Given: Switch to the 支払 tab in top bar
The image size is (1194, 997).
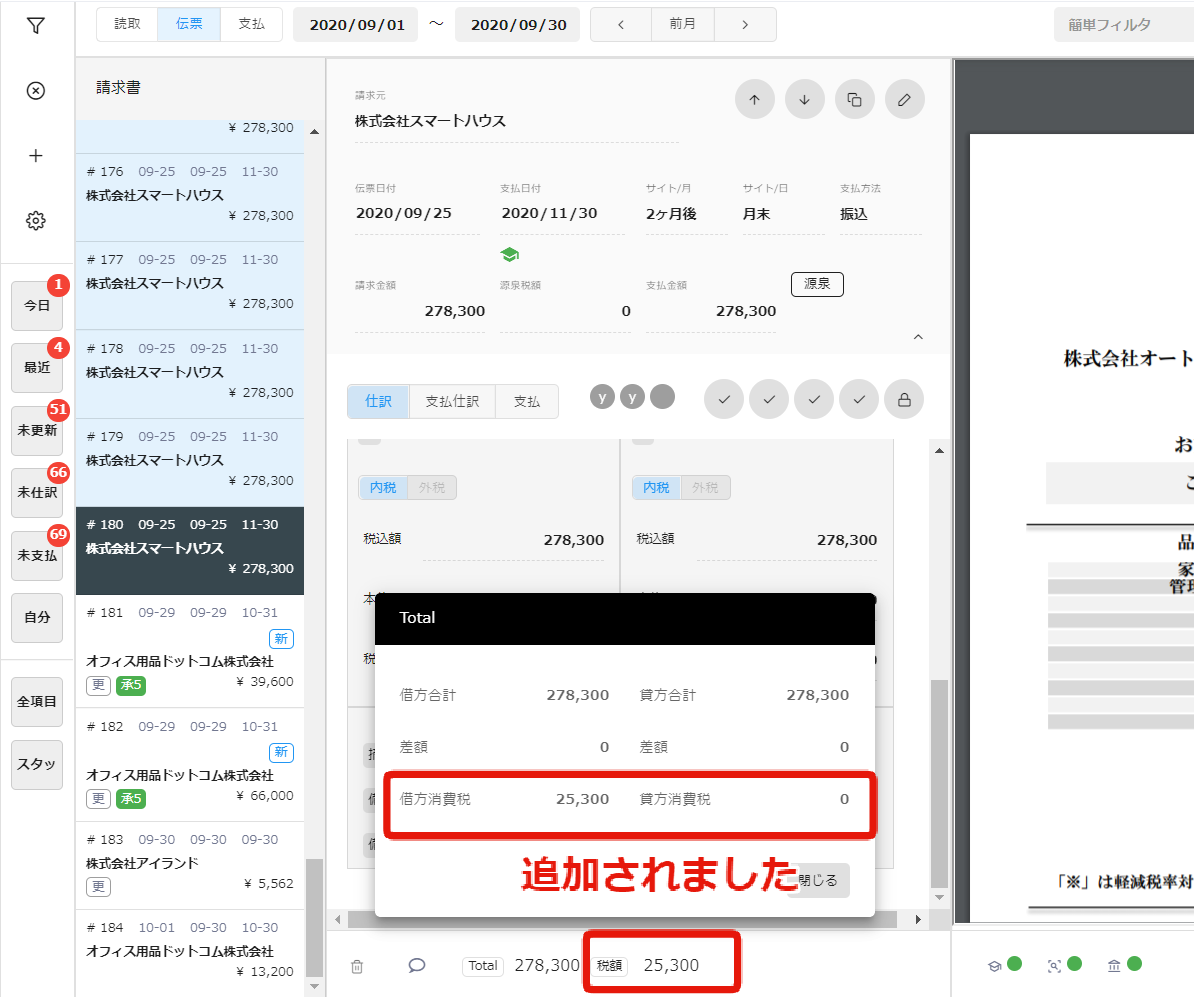Looking at the screenshot, I should coord(251,24).
